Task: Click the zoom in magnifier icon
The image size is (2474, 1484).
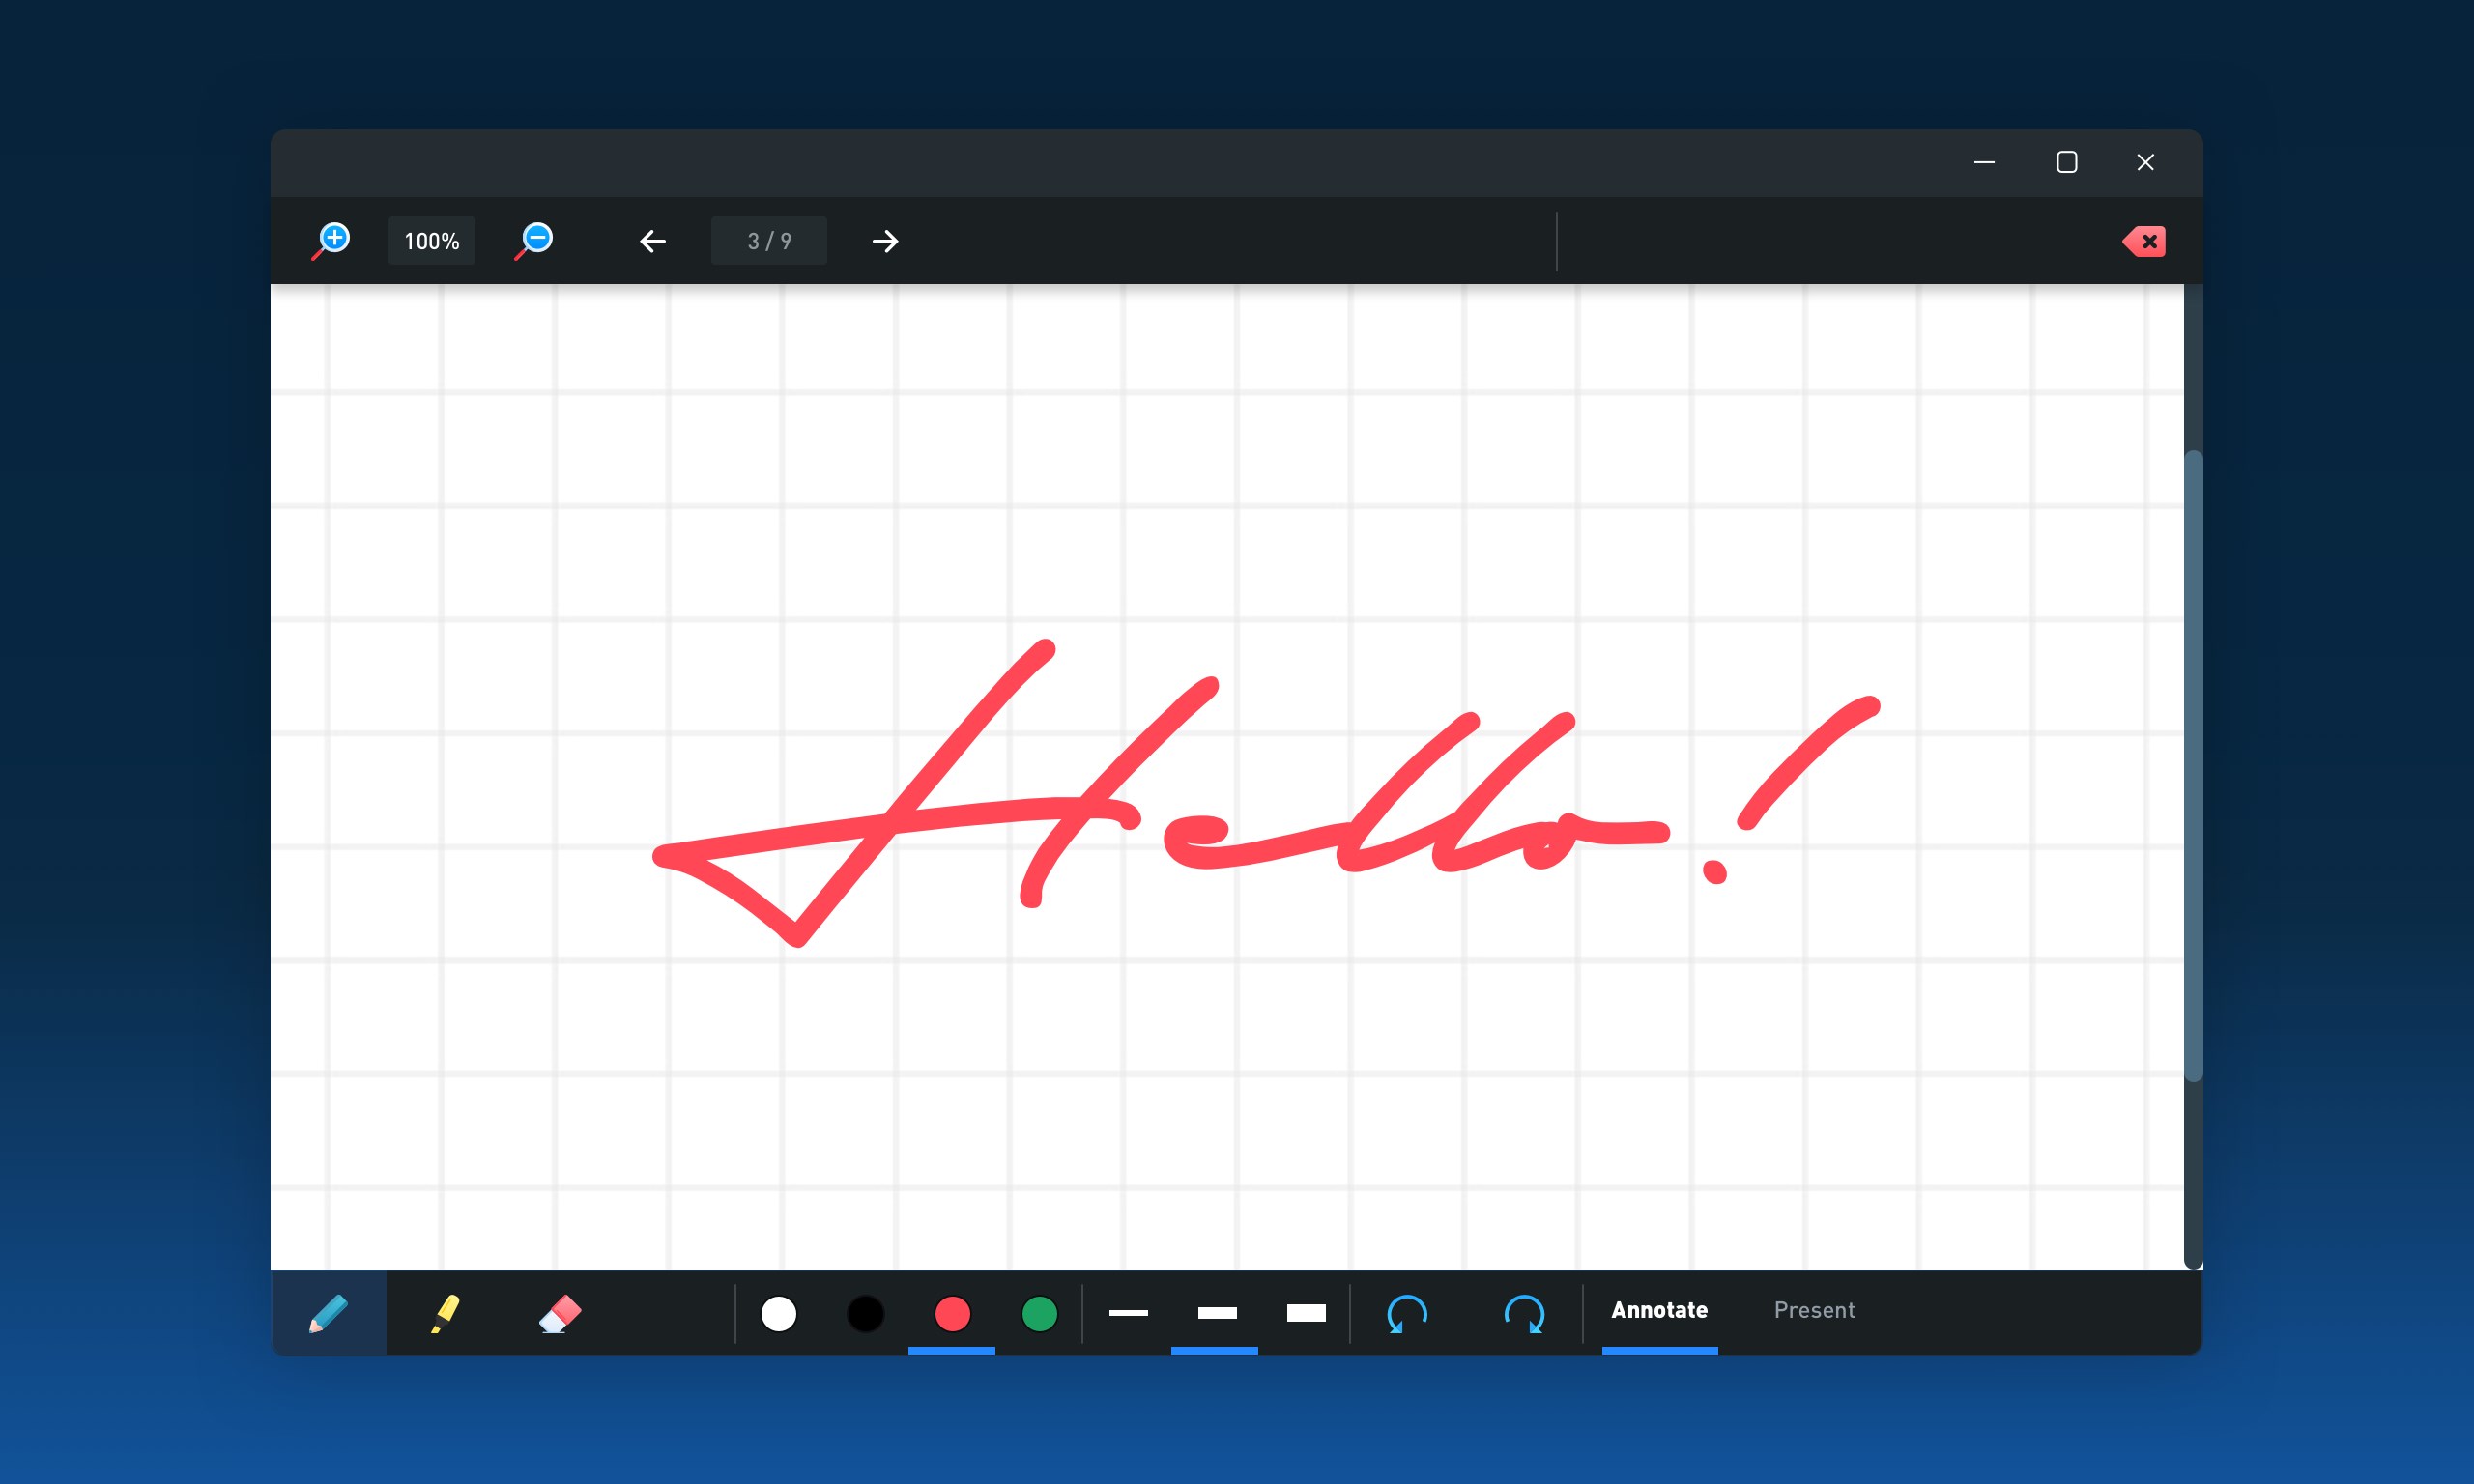Action: coord(332,240)
